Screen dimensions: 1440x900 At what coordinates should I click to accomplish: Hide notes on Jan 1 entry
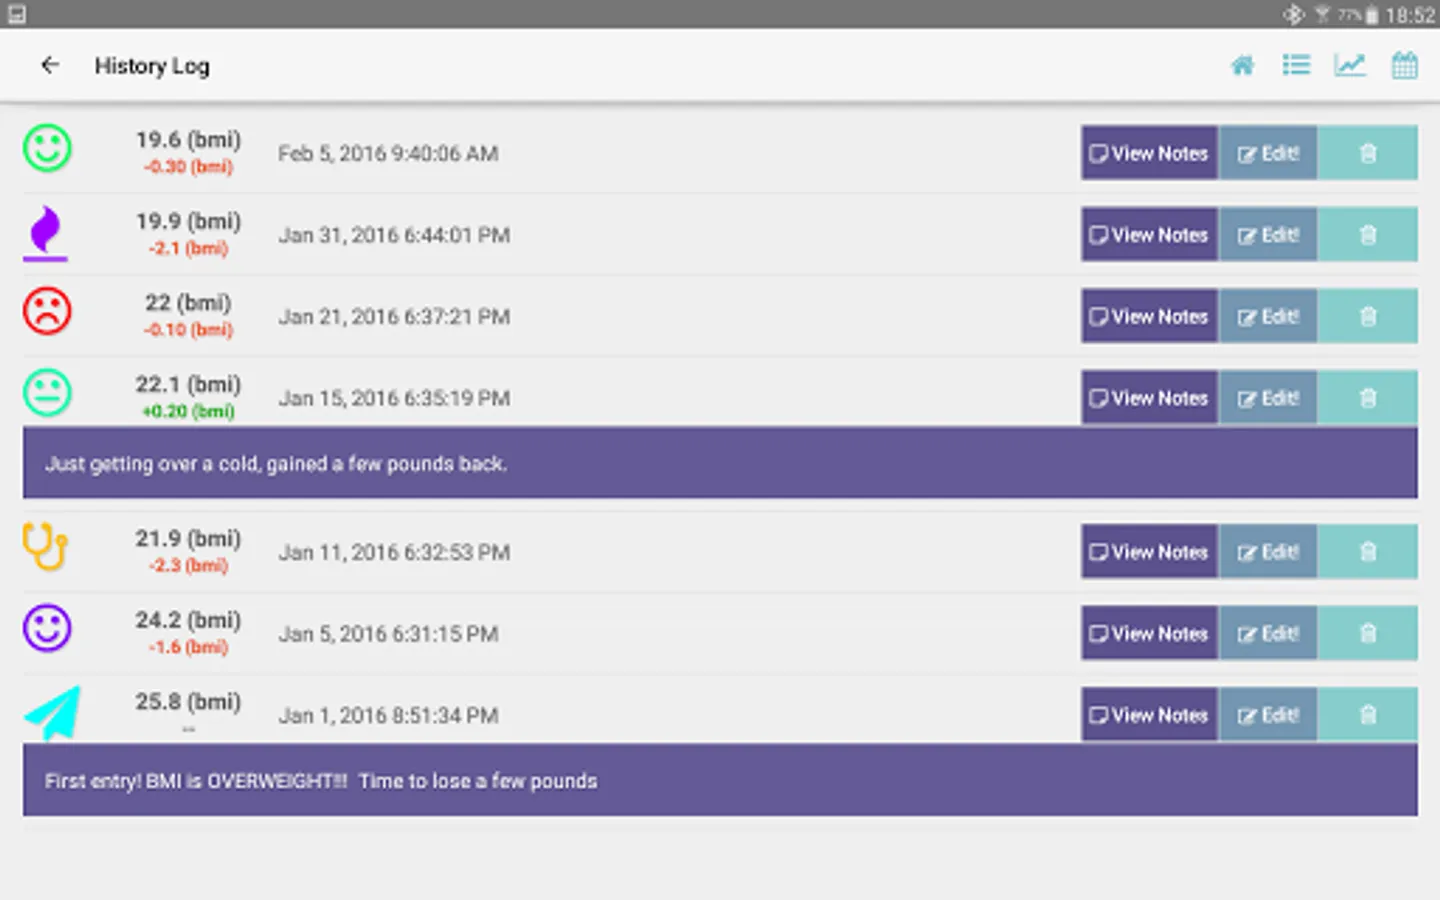click(x=1149, y=715)
